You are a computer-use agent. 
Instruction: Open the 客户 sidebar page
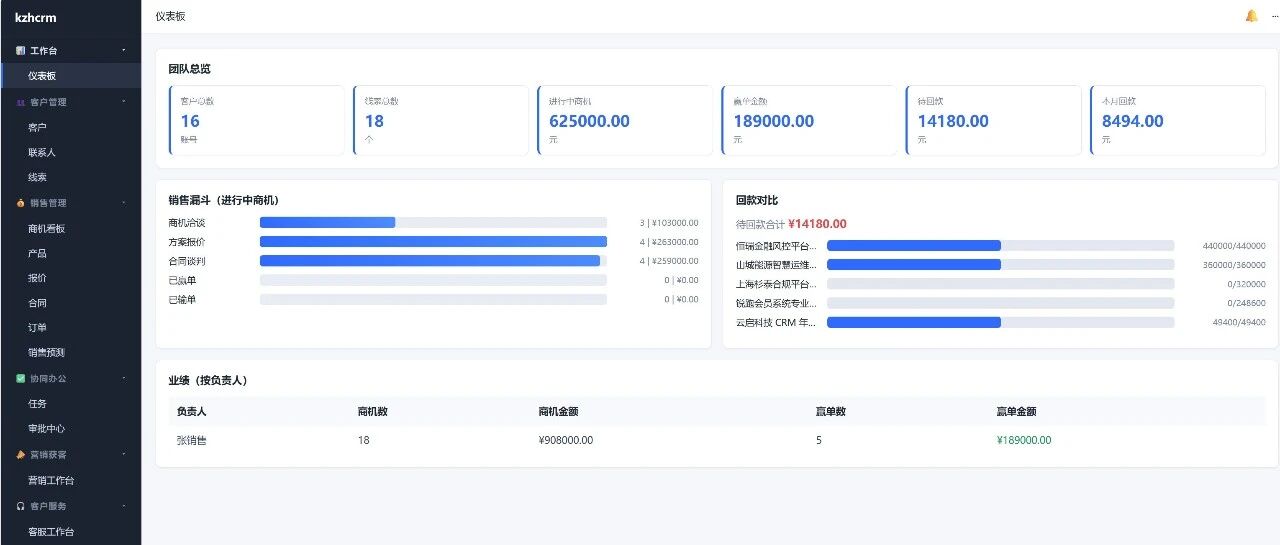pos(70,128)
